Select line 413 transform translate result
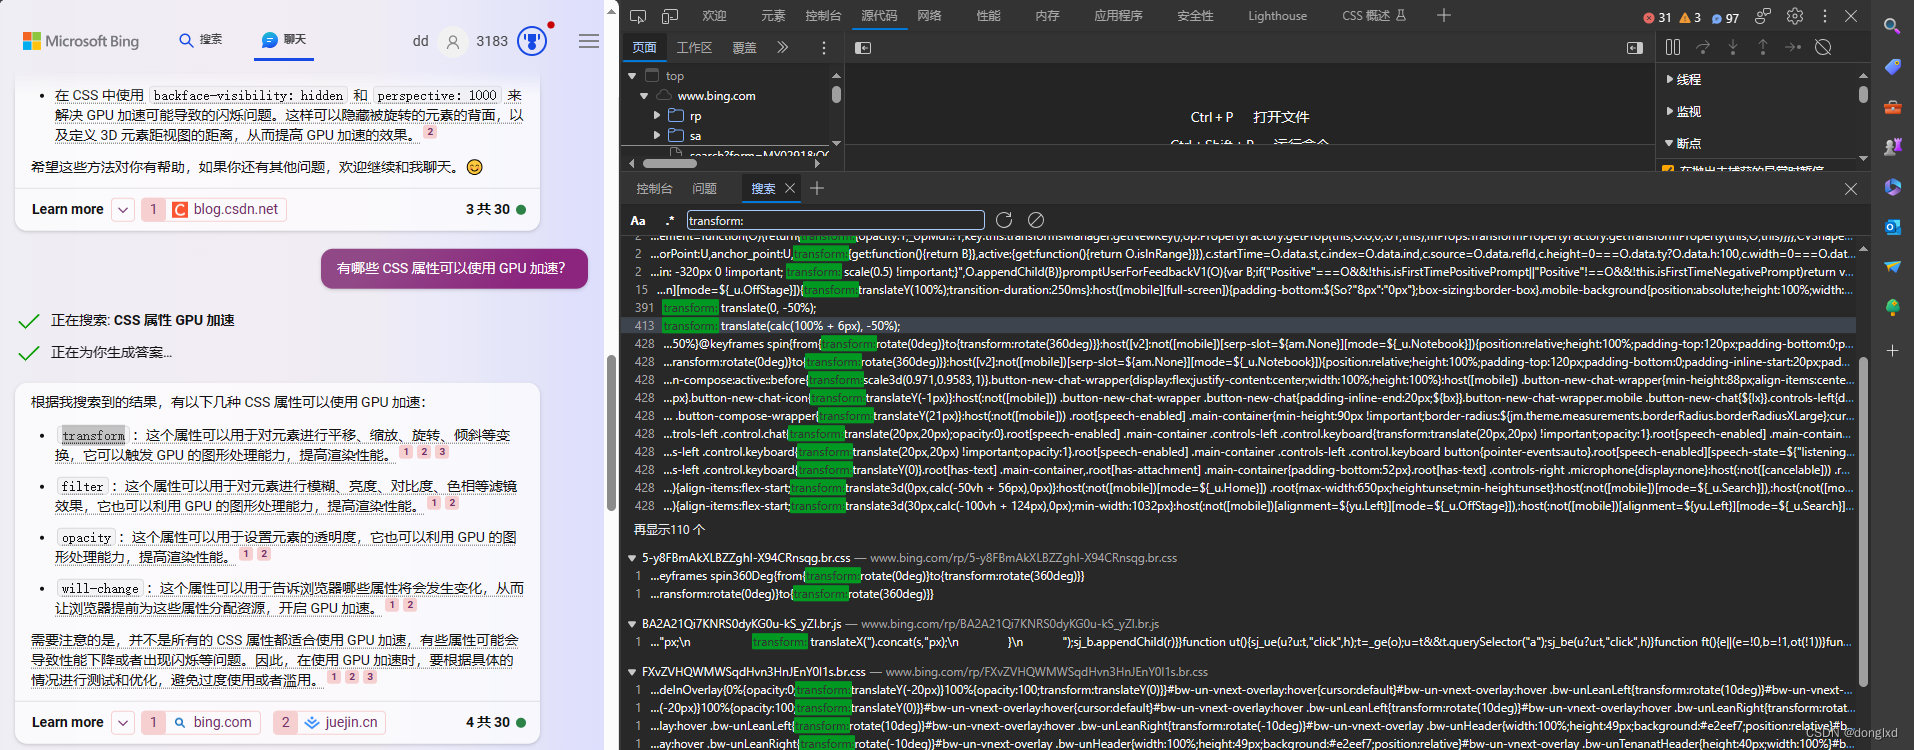 pos(1238,326)
